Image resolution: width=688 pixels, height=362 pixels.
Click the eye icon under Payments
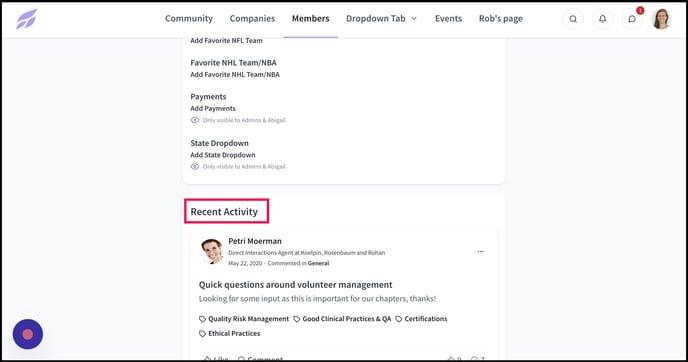195,120
